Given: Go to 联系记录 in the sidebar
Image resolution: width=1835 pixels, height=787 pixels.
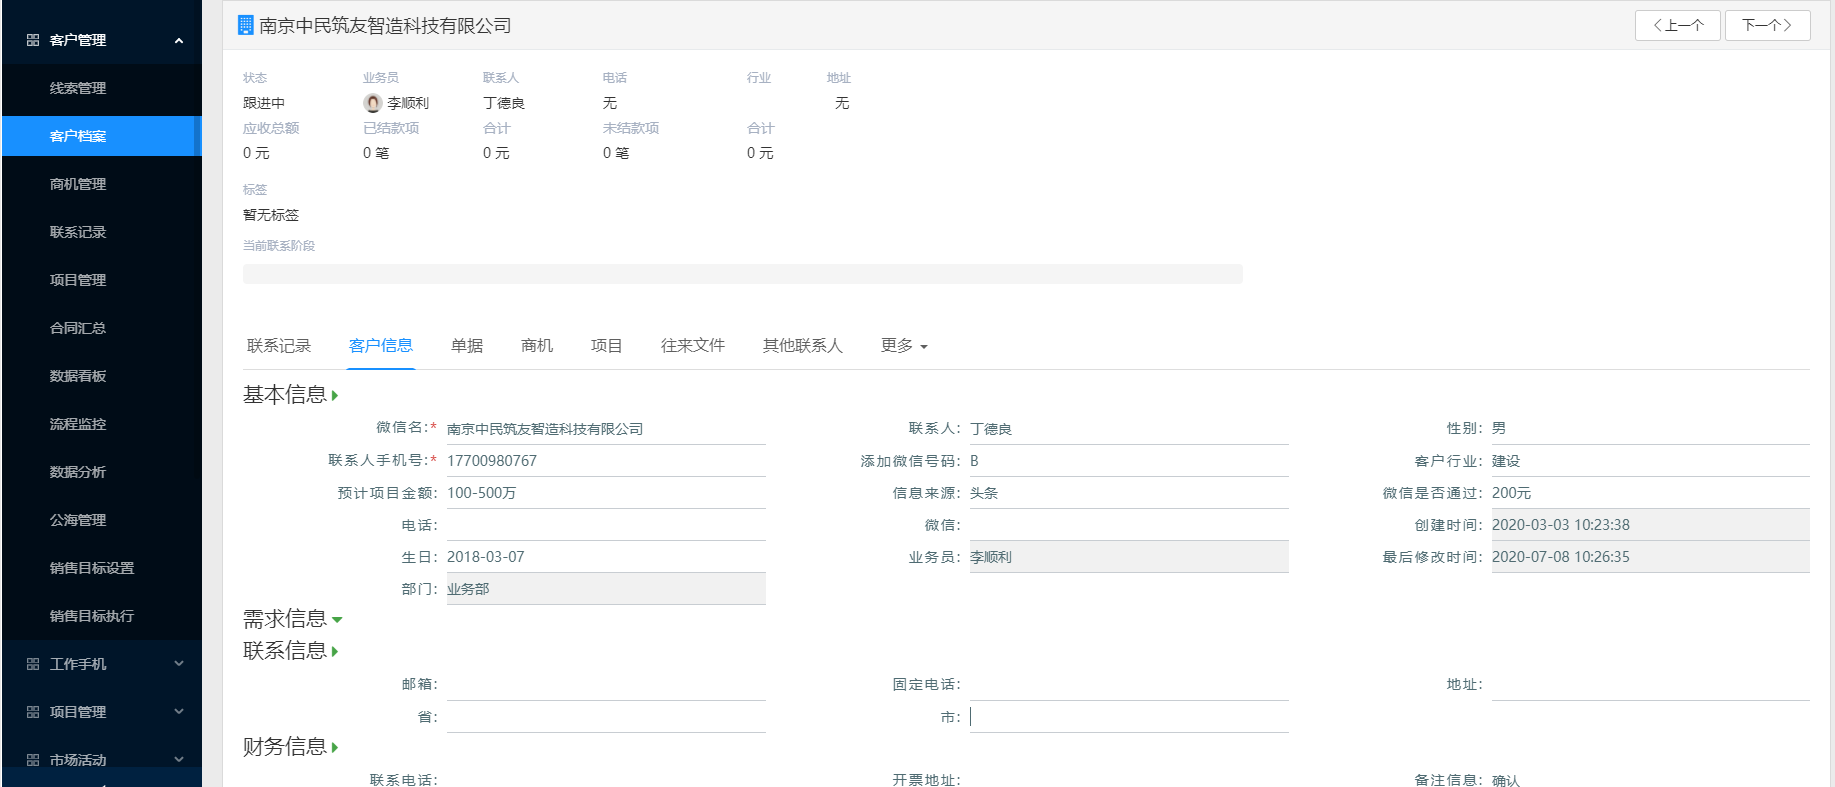Looking at the screenshot, I should (x=101, y=232).
